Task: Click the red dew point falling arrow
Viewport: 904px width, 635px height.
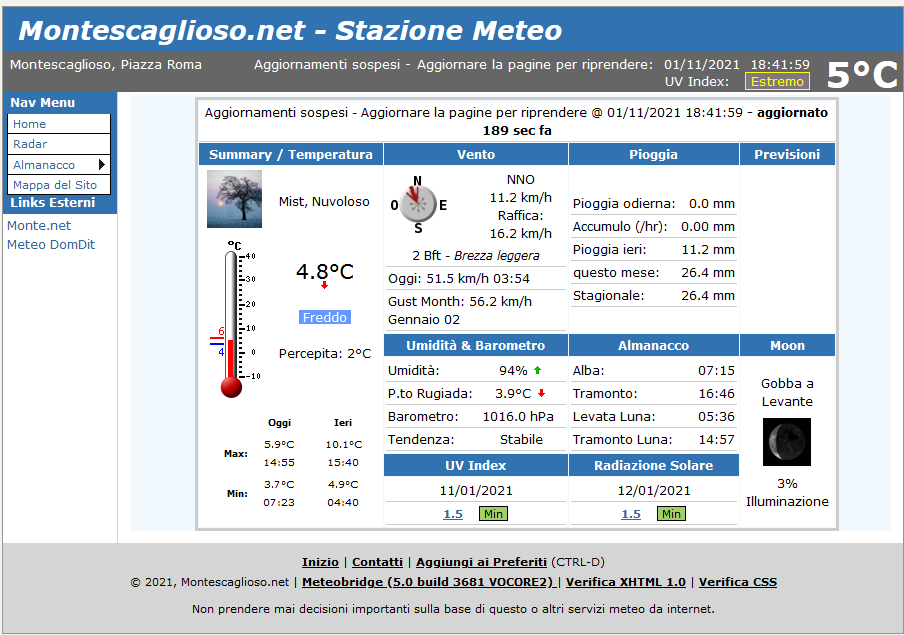Action: tap(541, 393)
